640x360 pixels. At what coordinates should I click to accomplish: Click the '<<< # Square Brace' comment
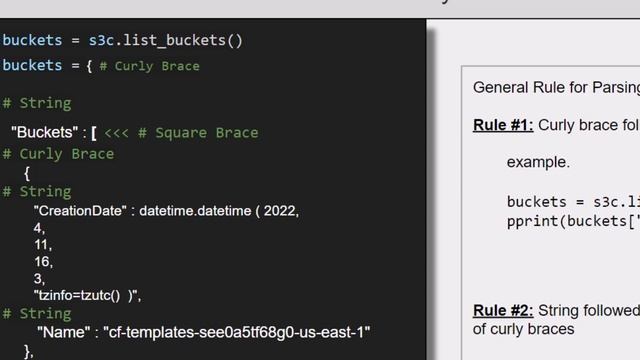click(x=181, y=133)
